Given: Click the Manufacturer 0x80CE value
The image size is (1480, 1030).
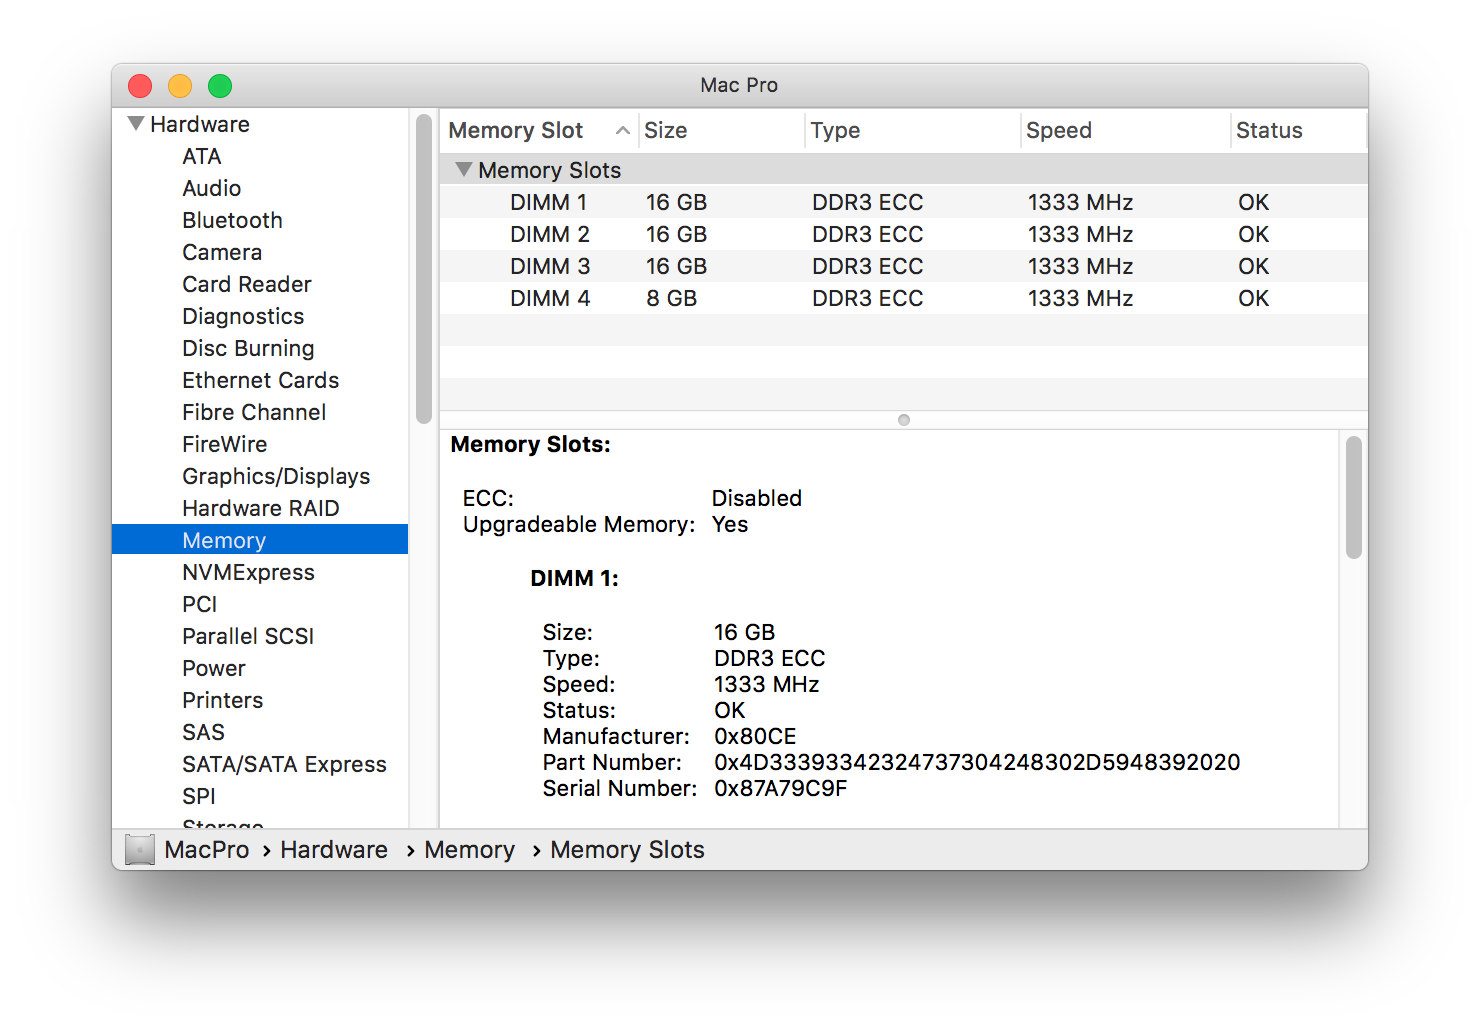Looking at the screenshot, I should pyautogui.click(x=755, y=736).
